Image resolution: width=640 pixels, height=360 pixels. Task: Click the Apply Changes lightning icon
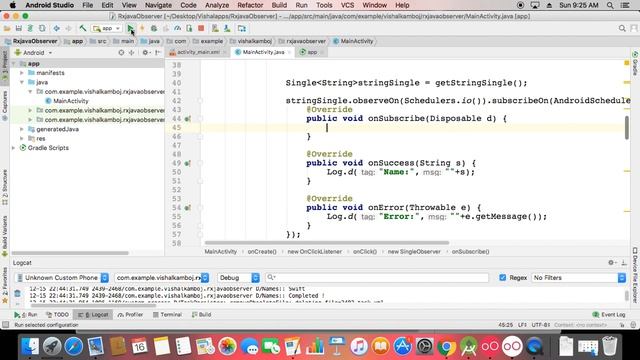(x=142, y=28)
